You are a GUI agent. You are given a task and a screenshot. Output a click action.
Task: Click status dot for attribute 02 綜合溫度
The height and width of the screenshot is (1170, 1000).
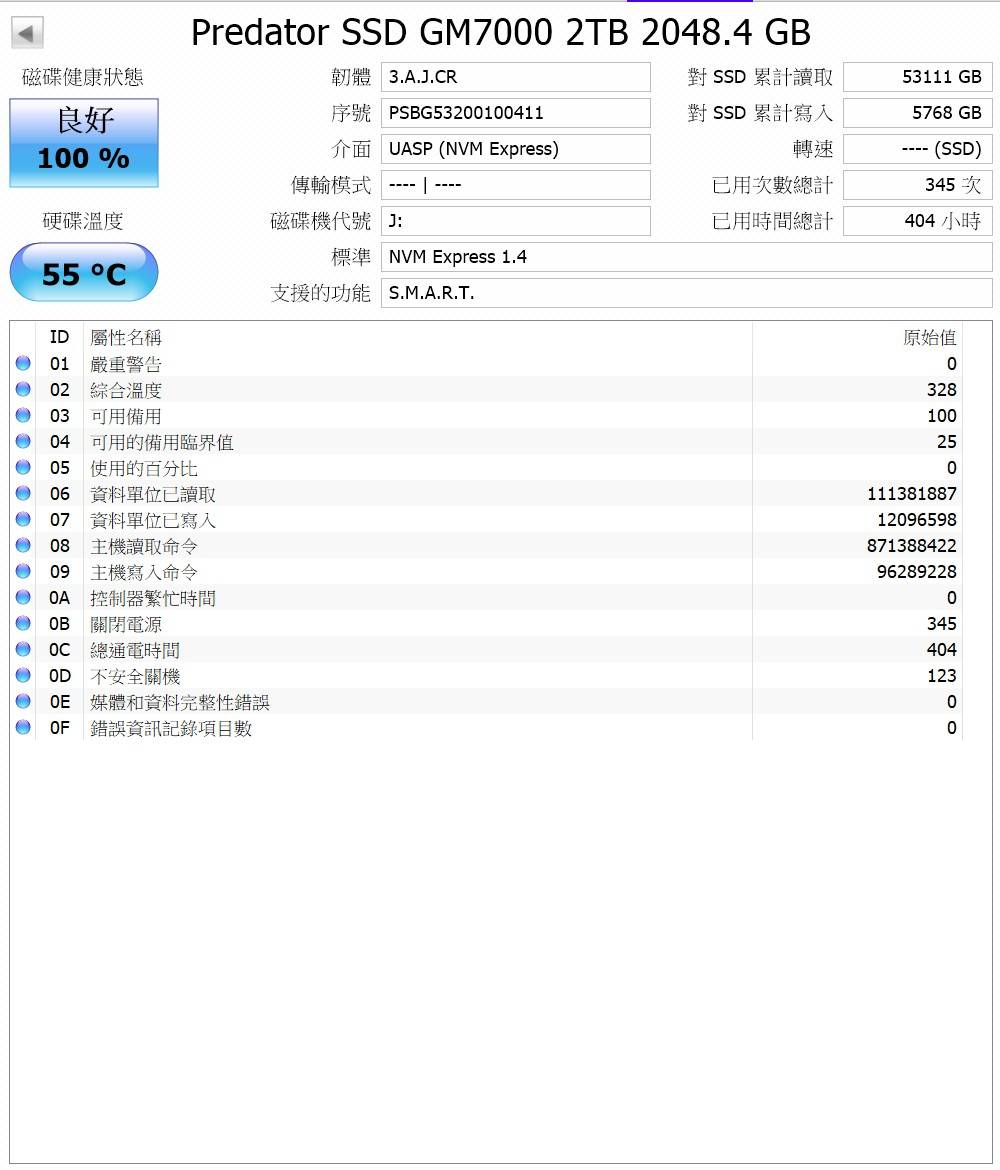click(x=23, y=390)
